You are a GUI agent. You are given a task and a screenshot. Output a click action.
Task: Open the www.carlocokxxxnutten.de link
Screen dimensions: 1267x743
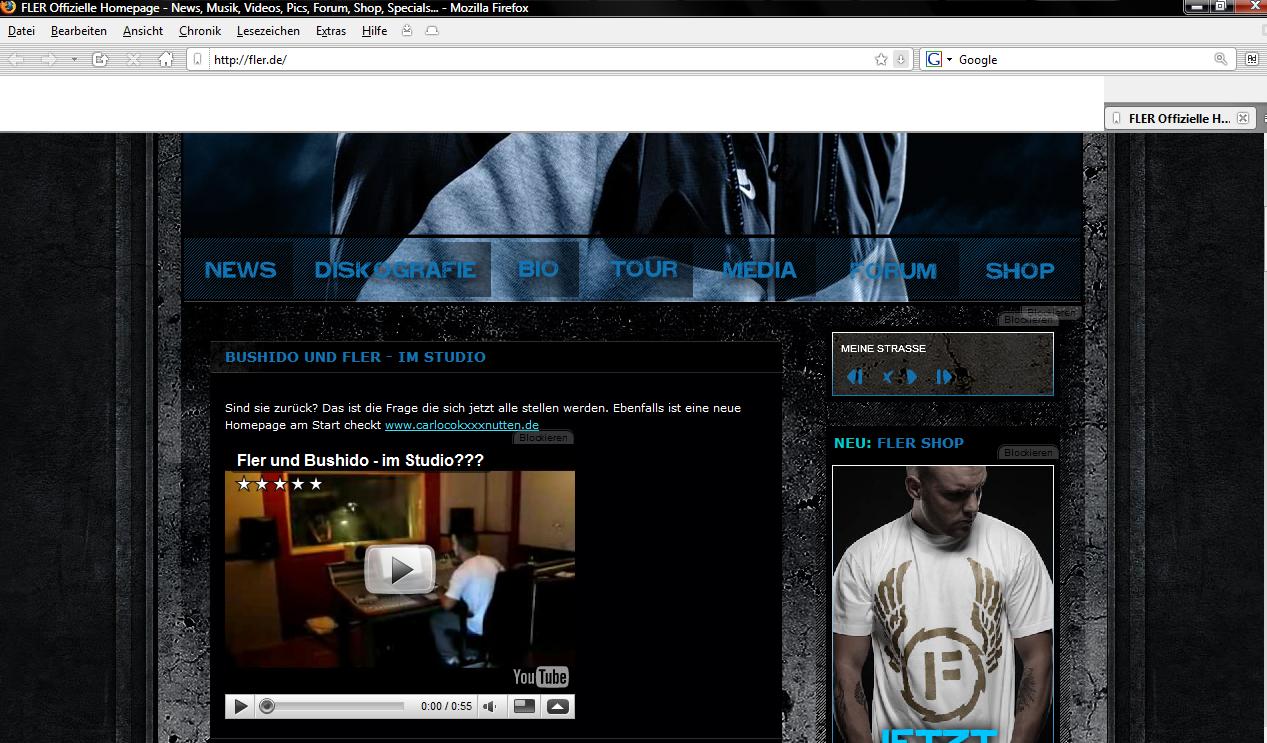[461, 425]
